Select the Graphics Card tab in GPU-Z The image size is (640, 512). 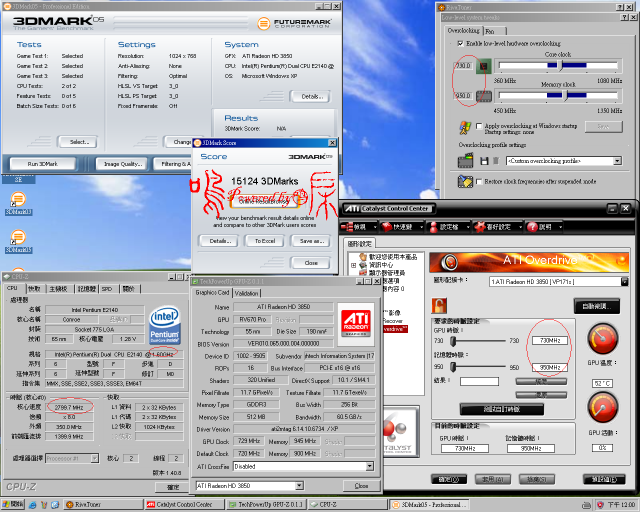(x=212, y=293)
